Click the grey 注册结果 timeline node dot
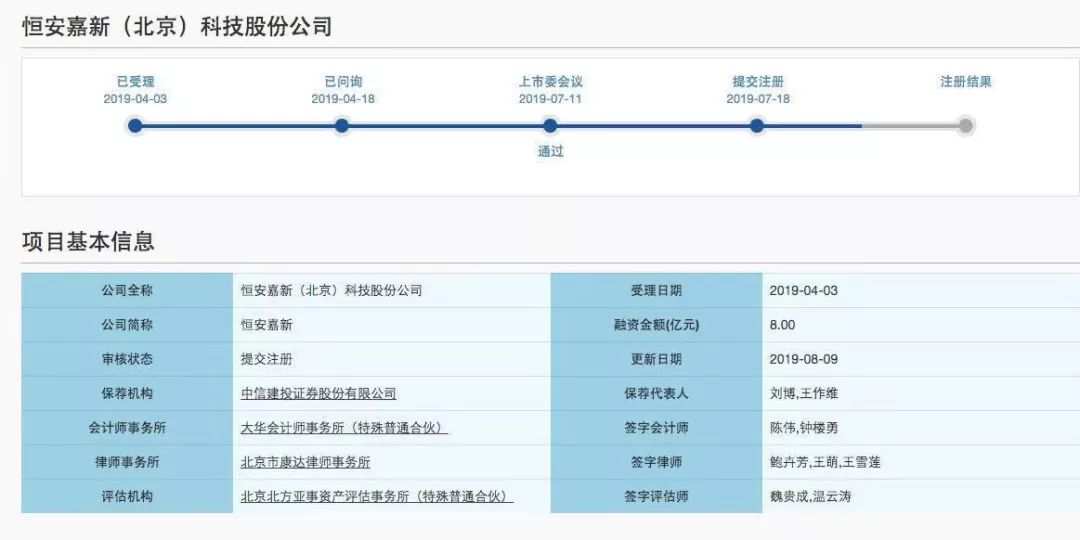The width and height of the screenshot is (1080, 540). [x=966, y=125]
